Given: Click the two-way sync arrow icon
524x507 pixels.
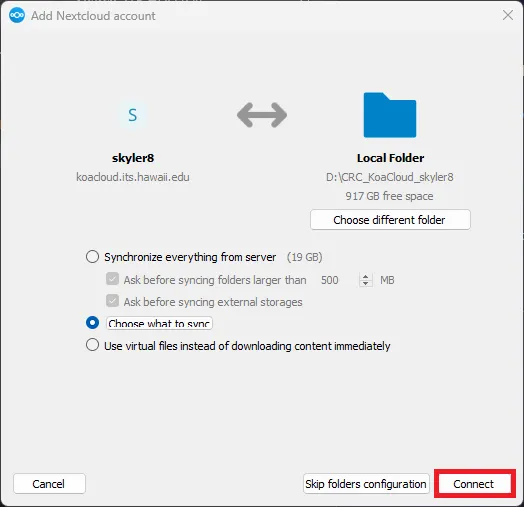Looking at the screenshot, I should [262, 115].
